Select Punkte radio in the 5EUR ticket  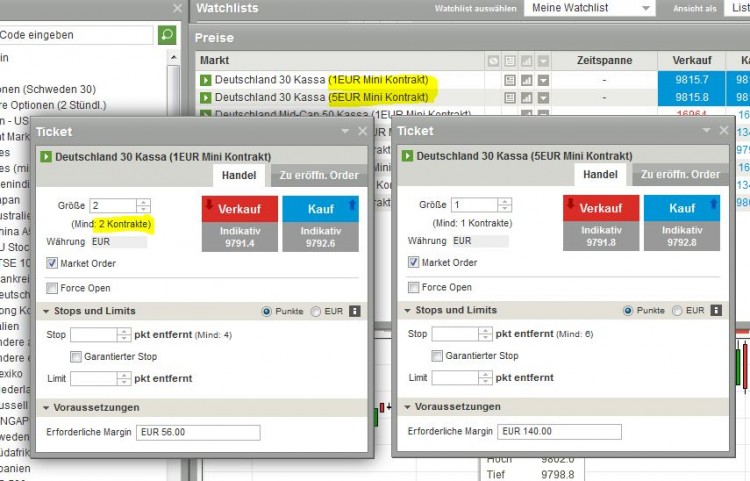628,310
